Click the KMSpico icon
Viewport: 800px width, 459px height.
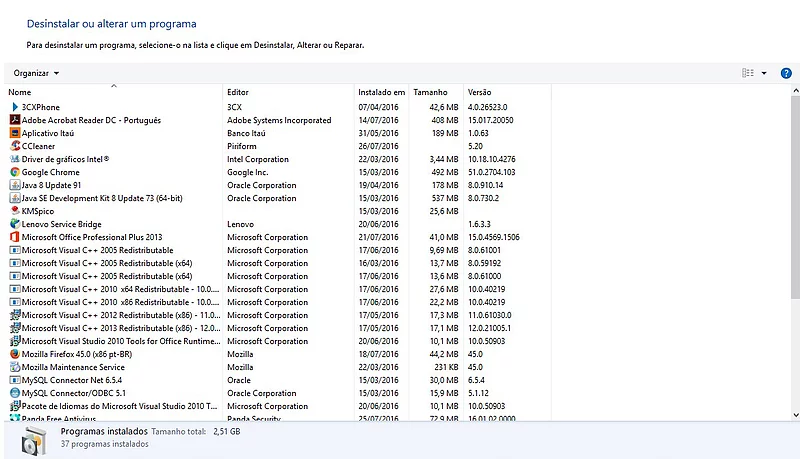coord(15,211)
